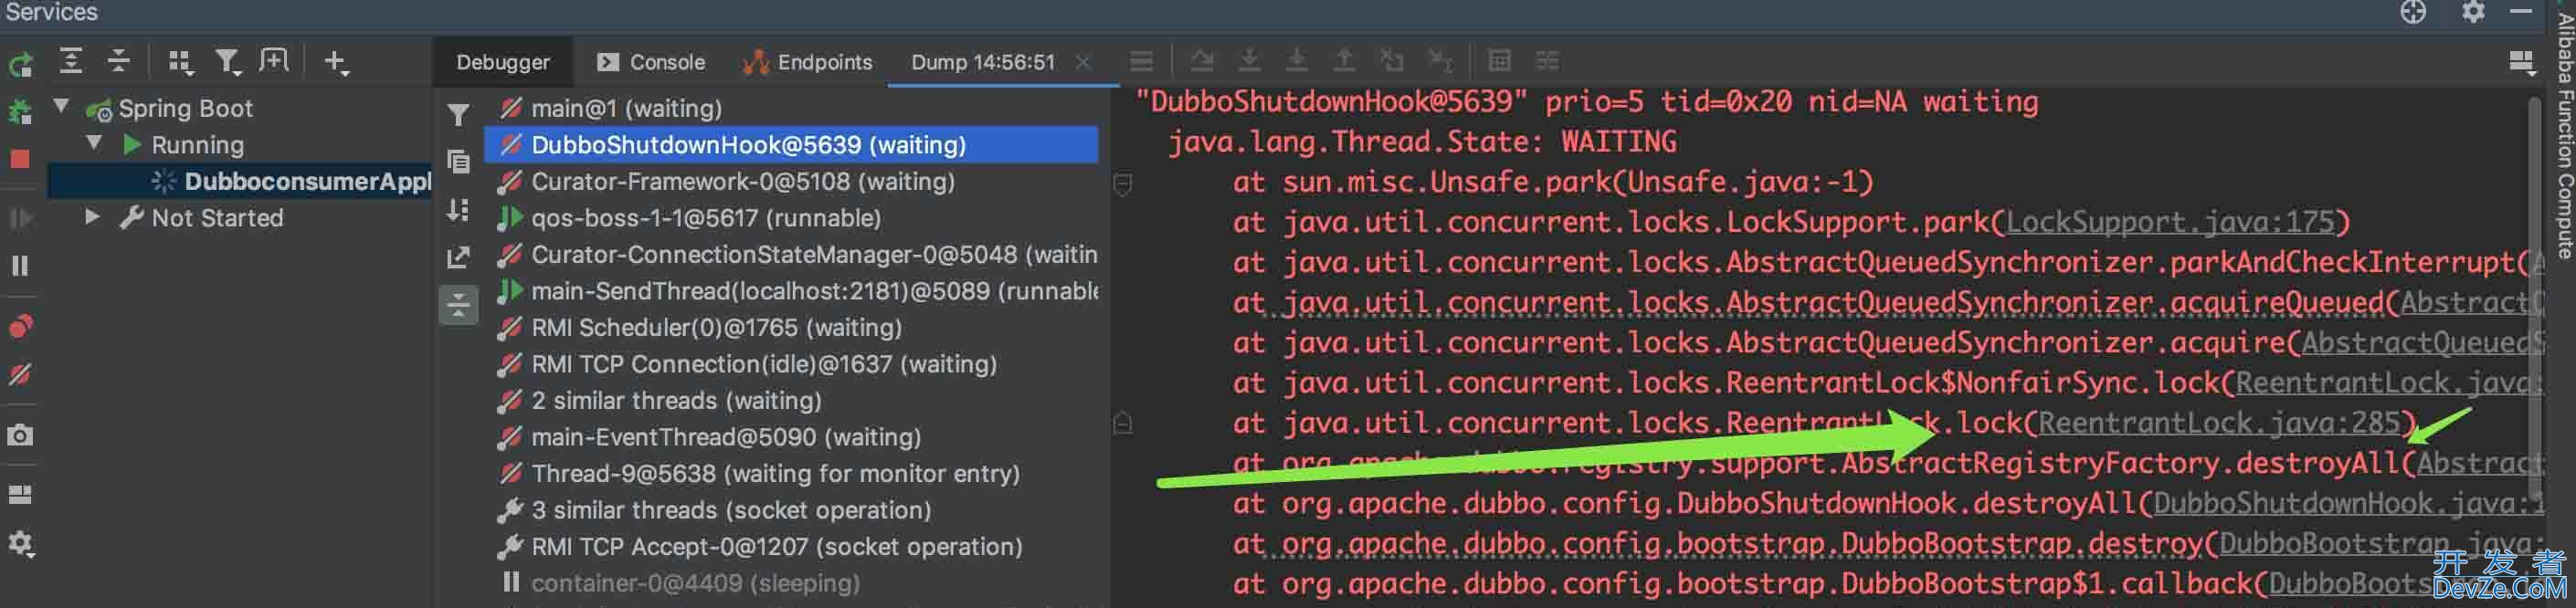Close the Dump 14:56:51 tab
This screenshot has width=2576, height=608.
1083,62
